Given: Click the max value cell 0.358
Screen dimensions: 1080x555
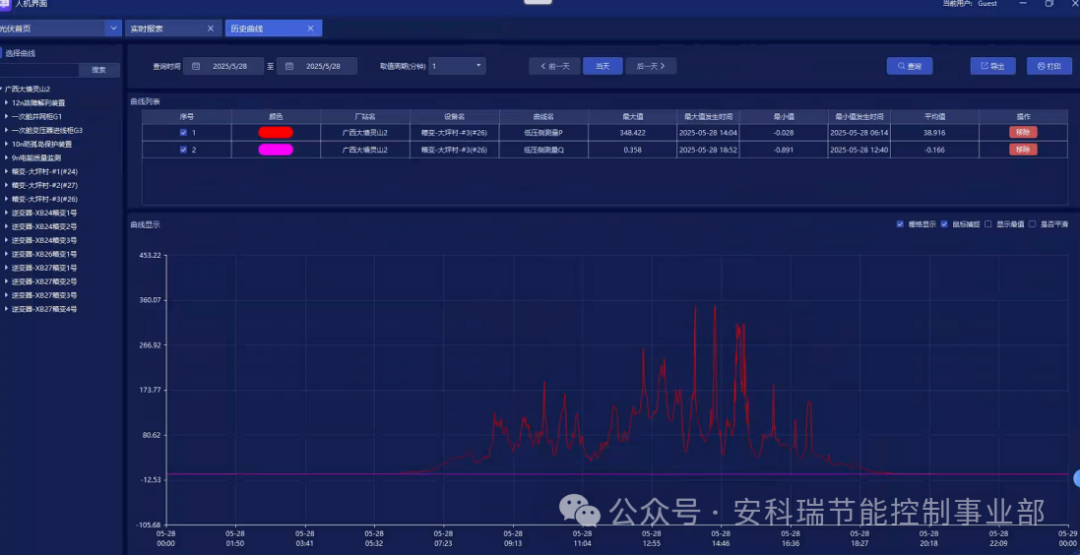Looking at the screenshot, I should pyautogui.click(x=632, y=149).
